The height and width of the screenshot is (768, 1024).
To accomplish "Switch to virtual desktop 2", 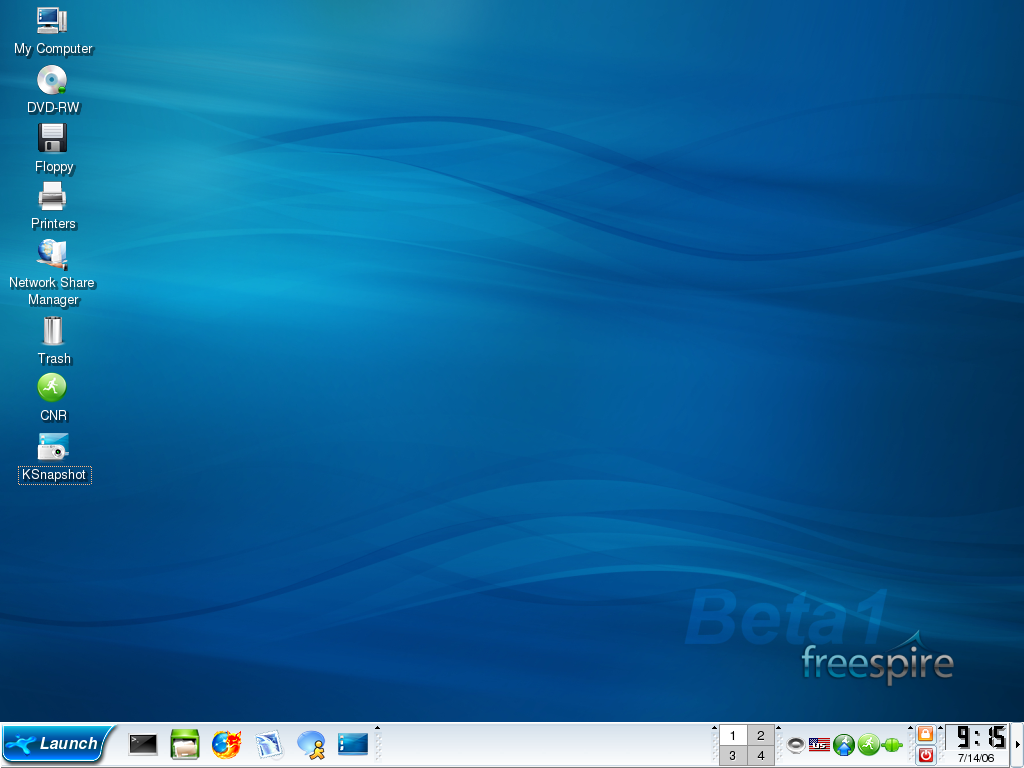I will pyautogui.click(x=761, y=735).
